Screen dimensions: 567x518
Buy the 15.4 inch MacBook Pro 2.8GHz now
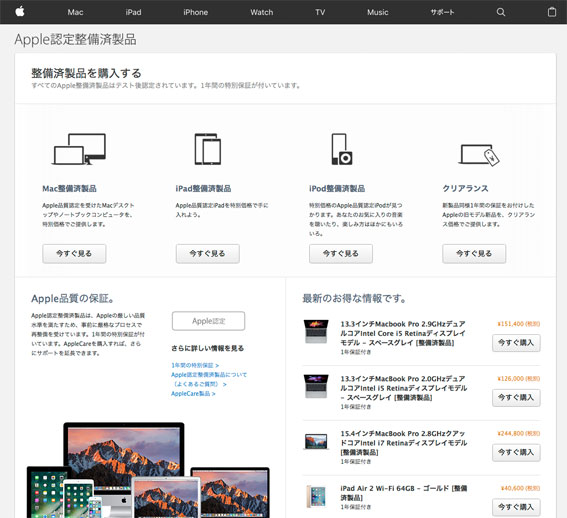516,453
